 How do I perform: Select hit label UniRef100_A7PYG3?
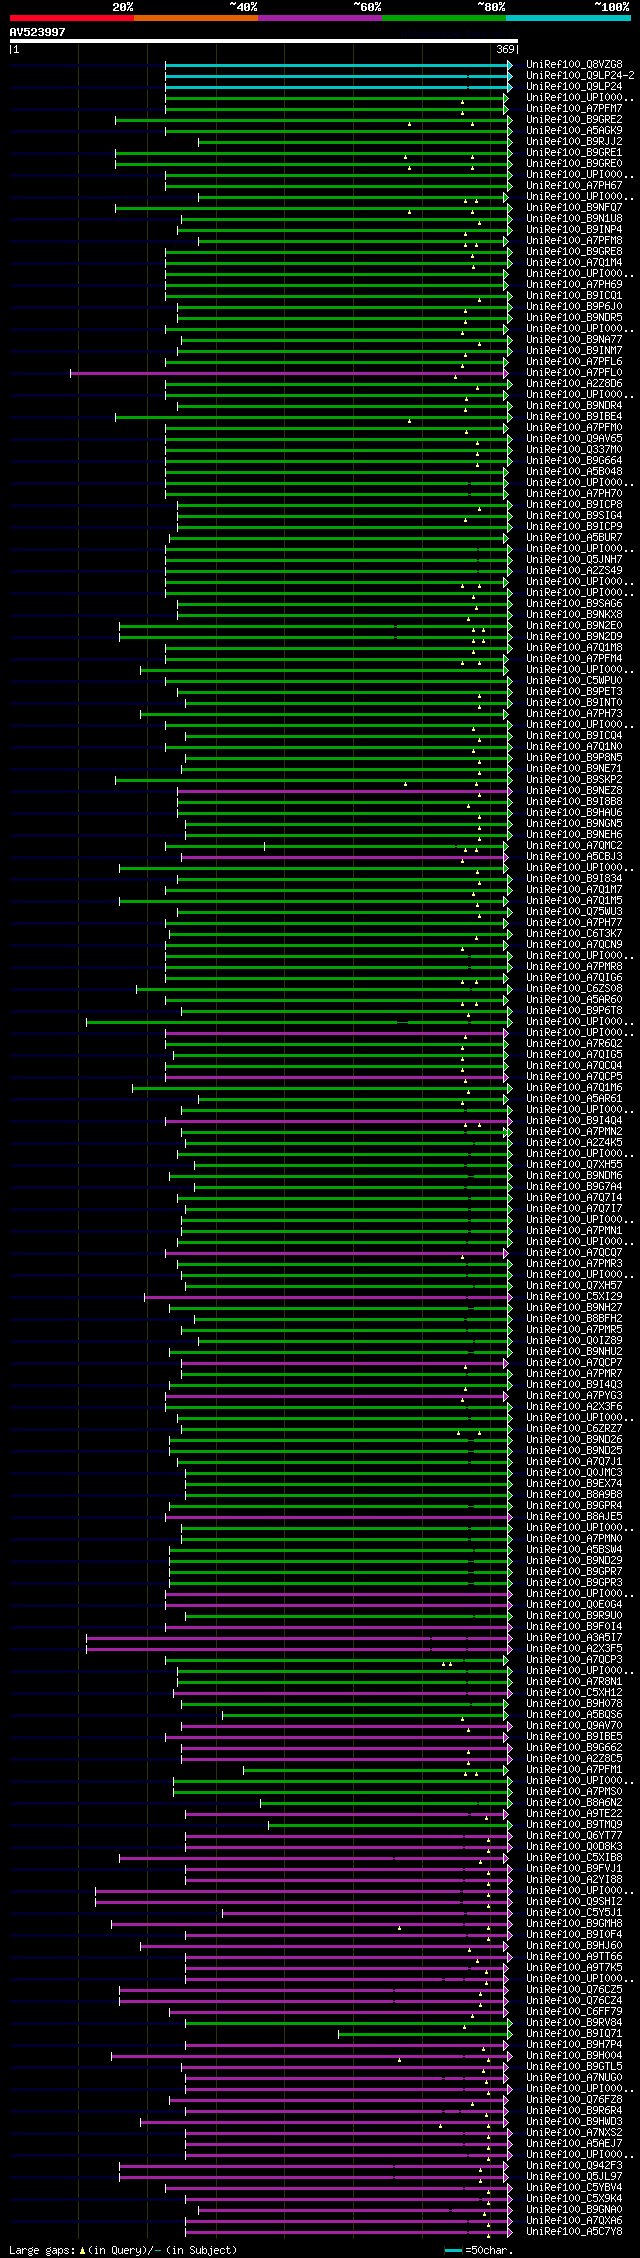574,1396
